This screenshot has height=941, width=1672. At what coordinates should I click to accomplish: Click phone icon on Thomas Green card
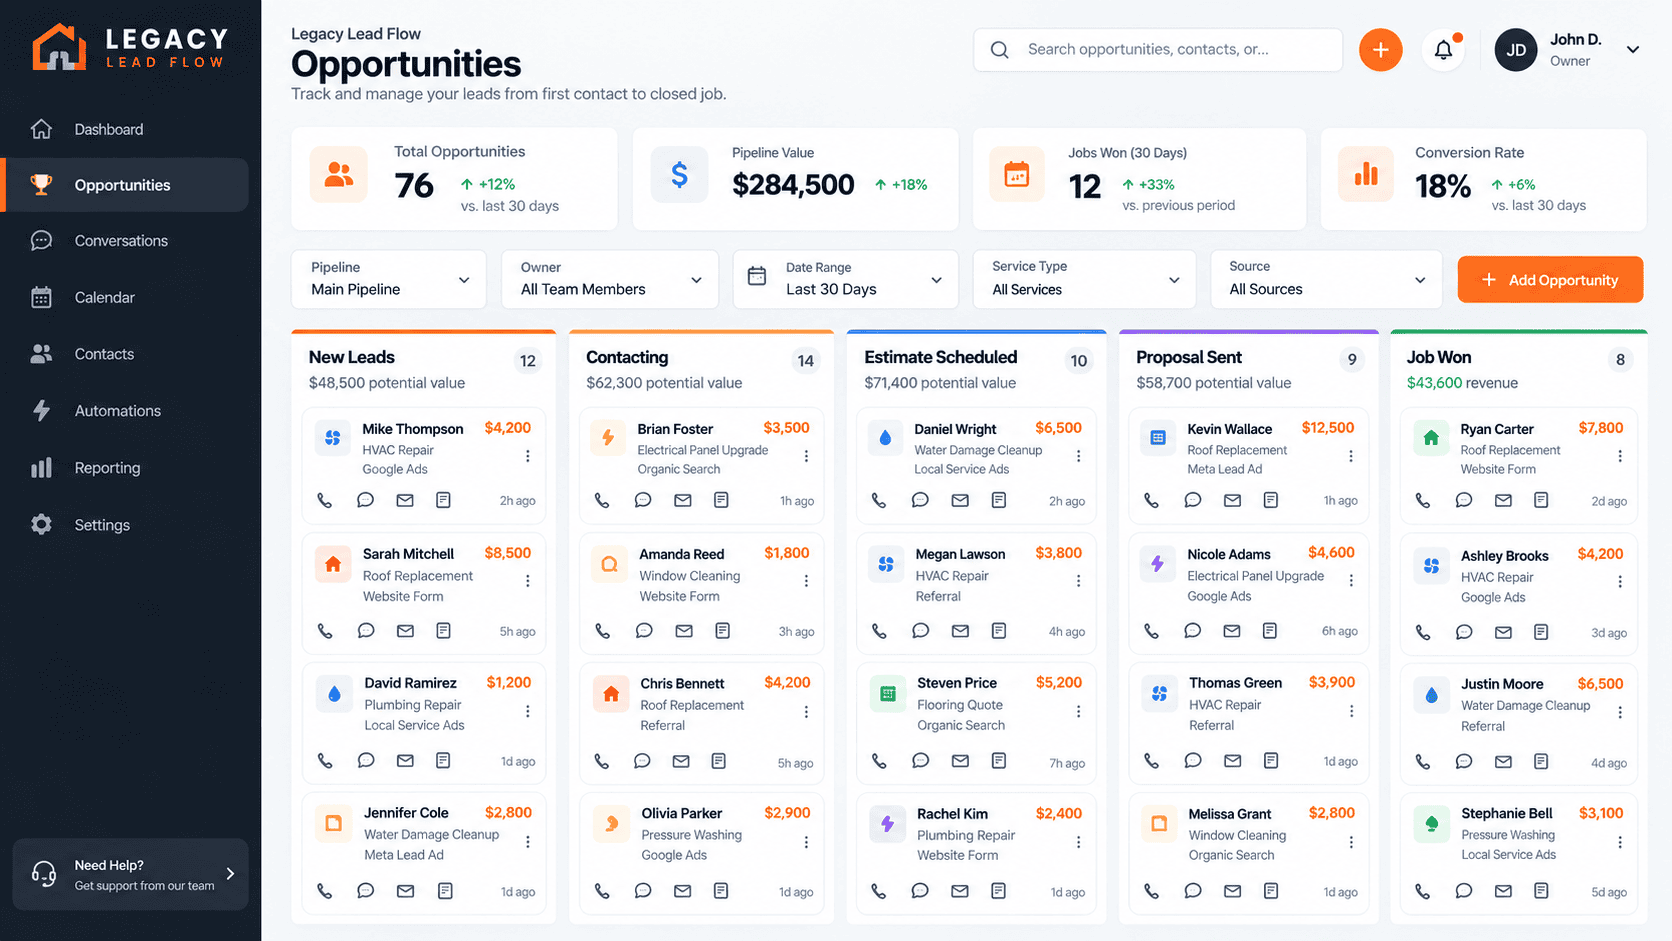pyautogui.click(x=1152, y=761)
